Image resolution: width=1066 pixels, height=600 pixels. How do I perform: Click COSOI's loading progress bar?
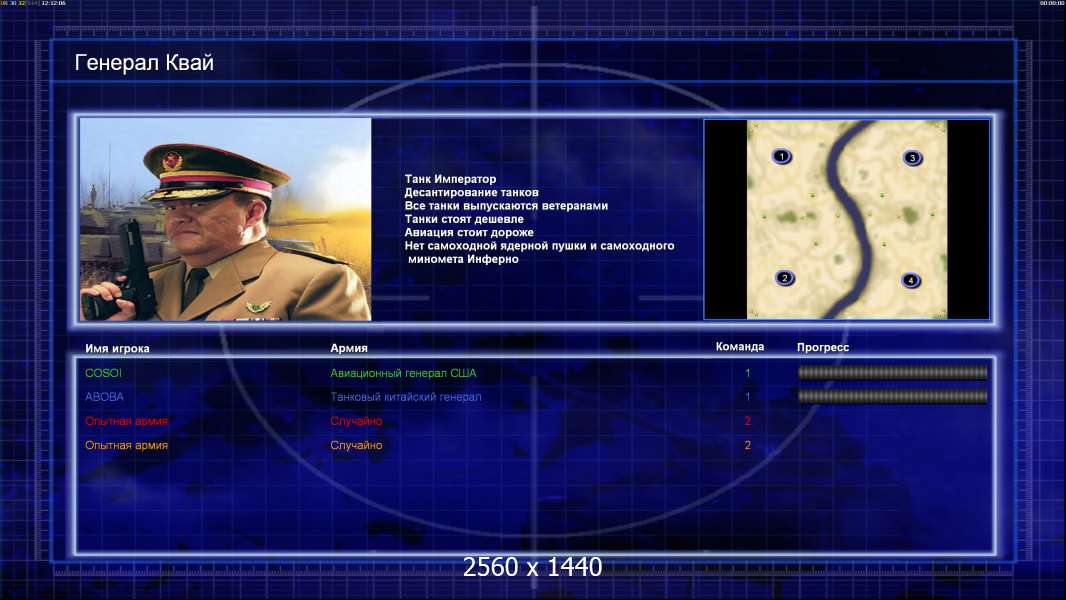[x=893, y=372]
